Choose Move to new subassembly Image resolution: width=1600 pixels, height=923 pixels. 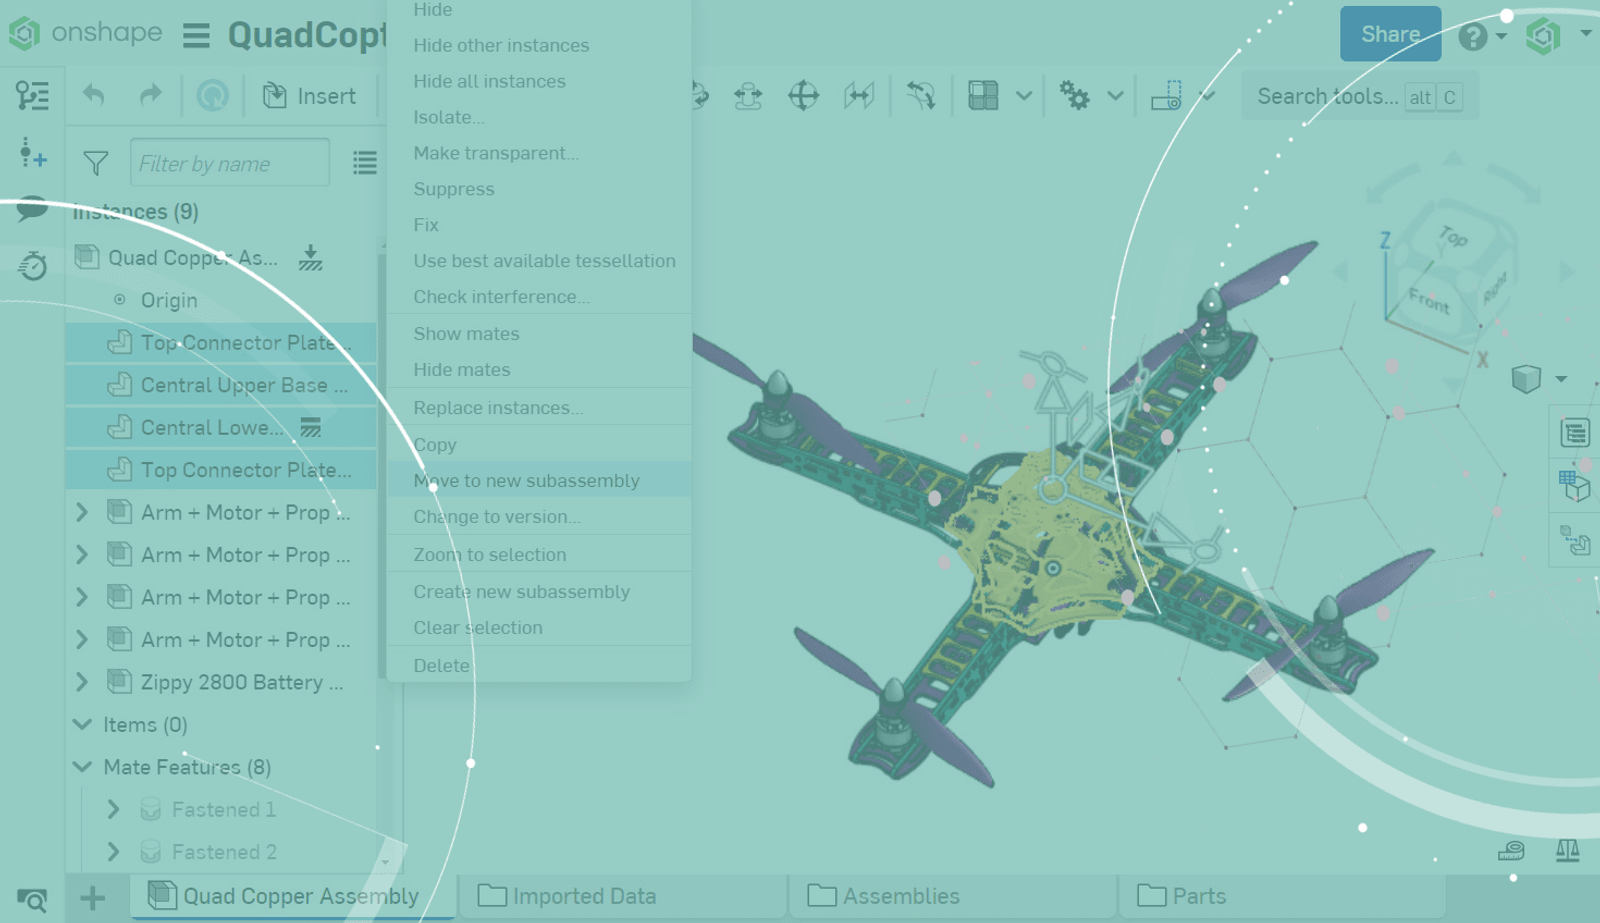526,481
